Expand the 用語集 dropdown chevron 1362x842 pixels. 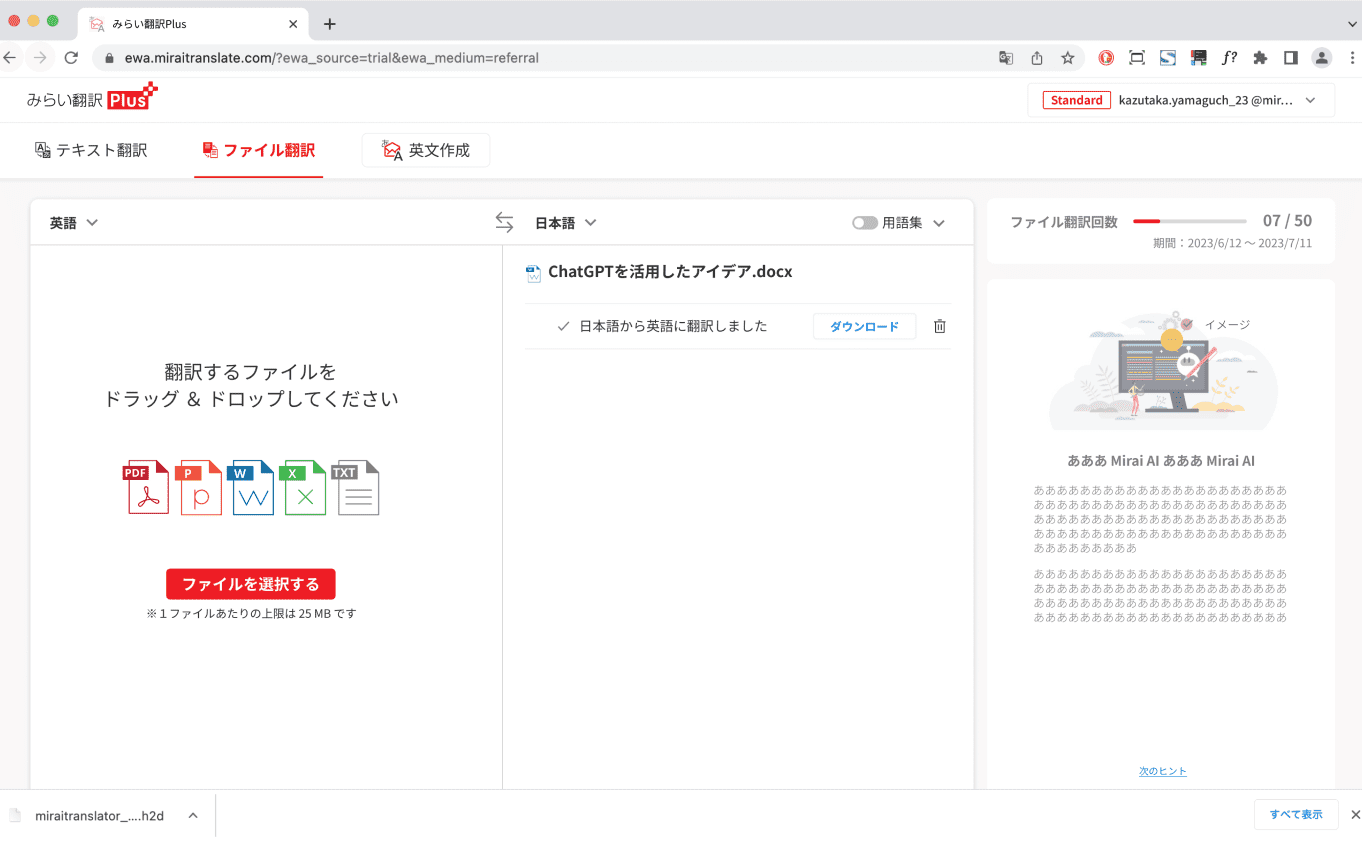click(x=938, y=222)
